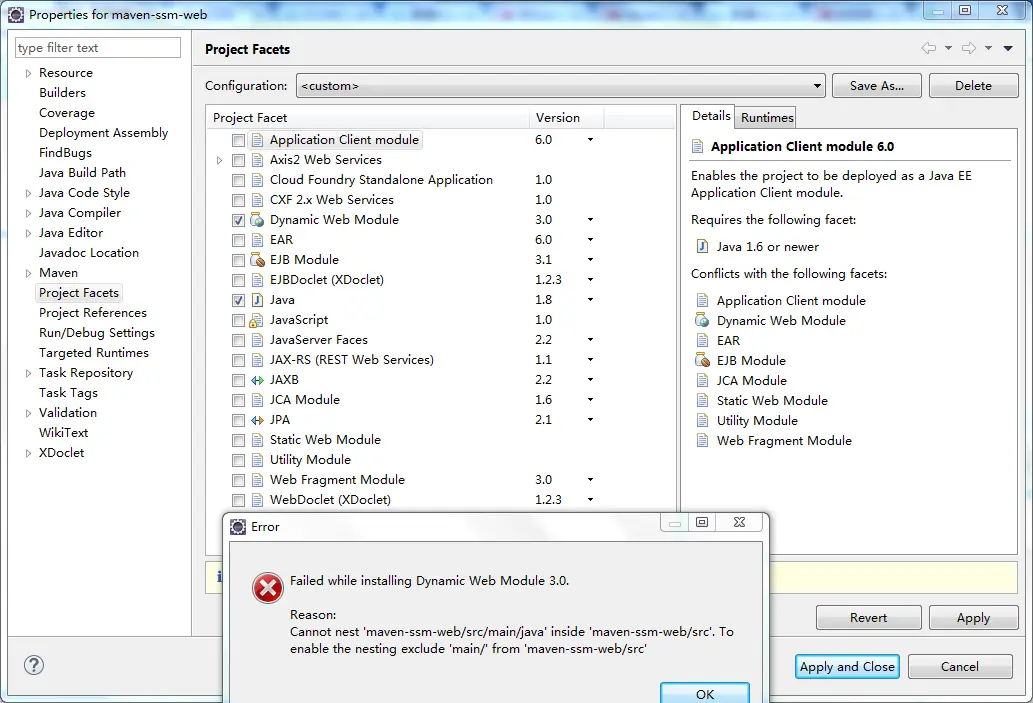Viewport: 1033px width, 703px height.
Task: Open Dynamic Web Module version dropdown
Action: coord(590,220)
